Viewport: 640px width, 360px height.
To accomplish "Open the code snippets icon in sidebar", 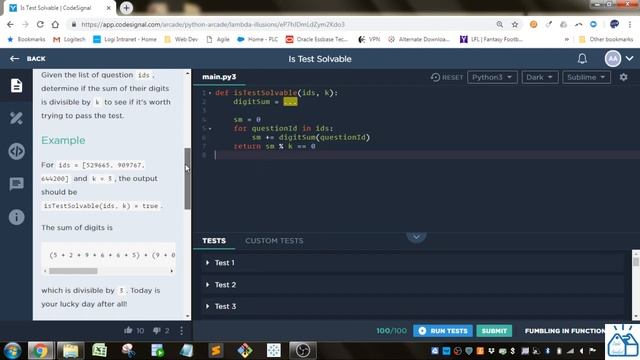I will click(x=16, y=151).
